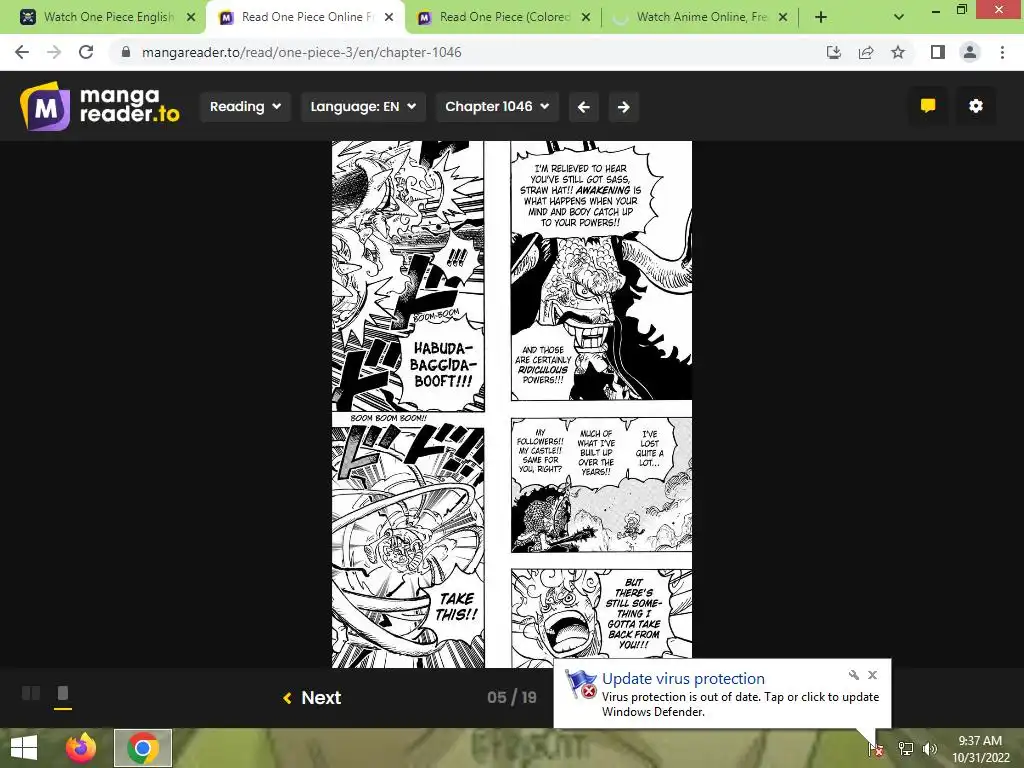The width and height of the screenshot is (1024, 768).
Task: Click the mangareader.to logo
Action: [100, 106]
